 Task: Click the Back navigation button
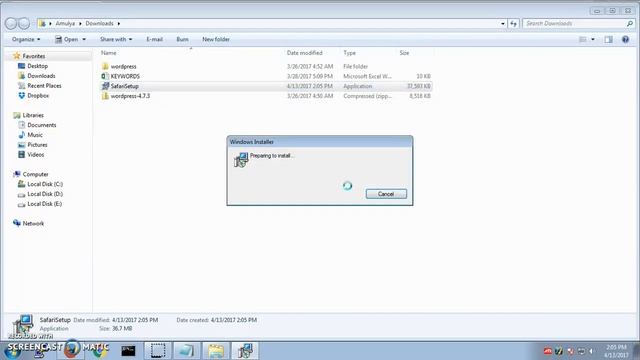click(11, 24)
